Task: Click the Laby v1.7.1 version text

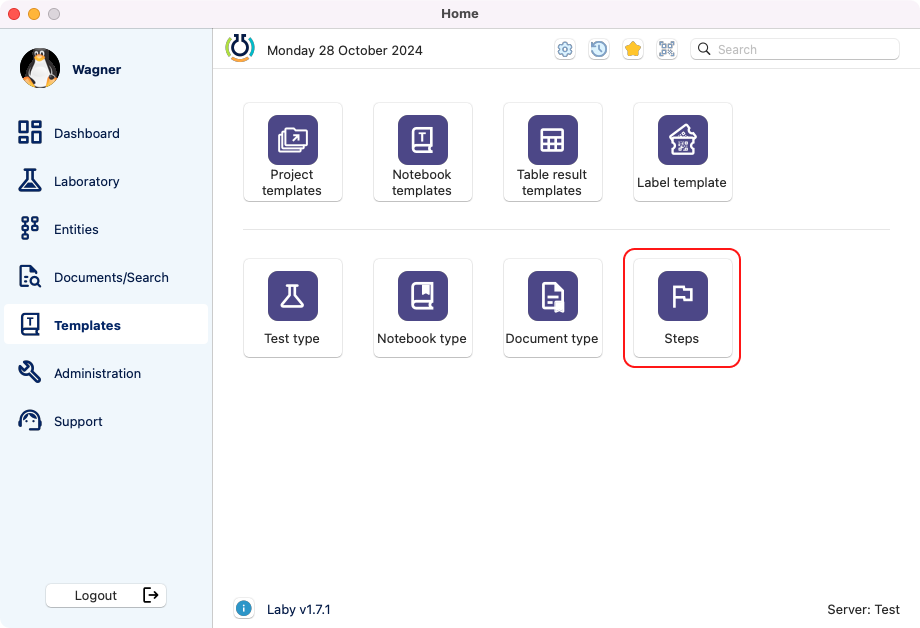Action: (x=299, y=609)
